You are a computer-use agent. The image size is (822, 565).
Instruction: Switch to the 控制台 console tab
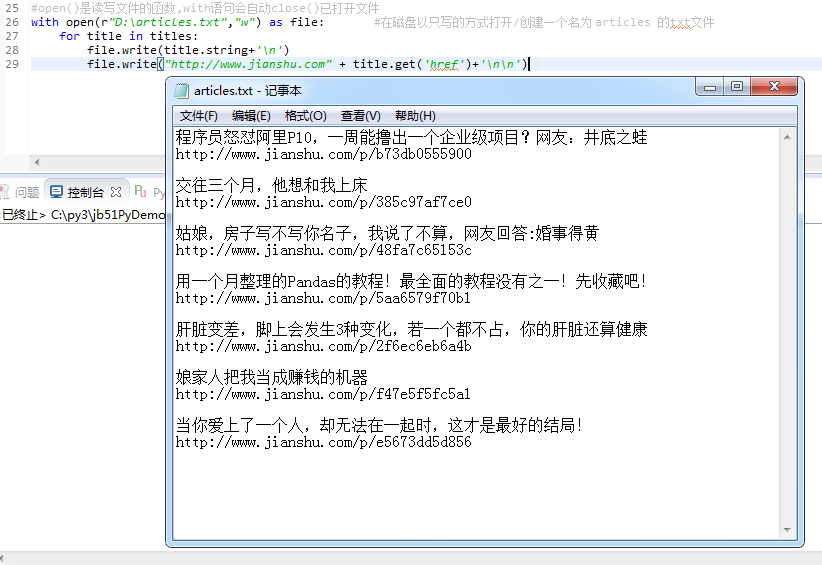85,192
